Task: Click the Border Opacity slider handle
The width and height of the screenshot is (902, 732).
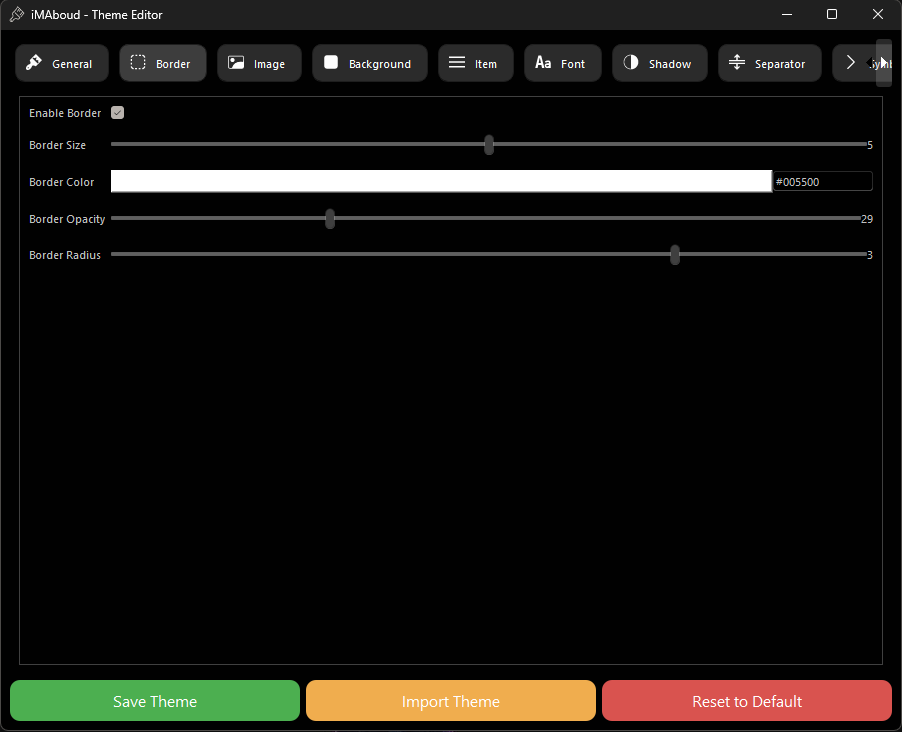Action: 330,218
